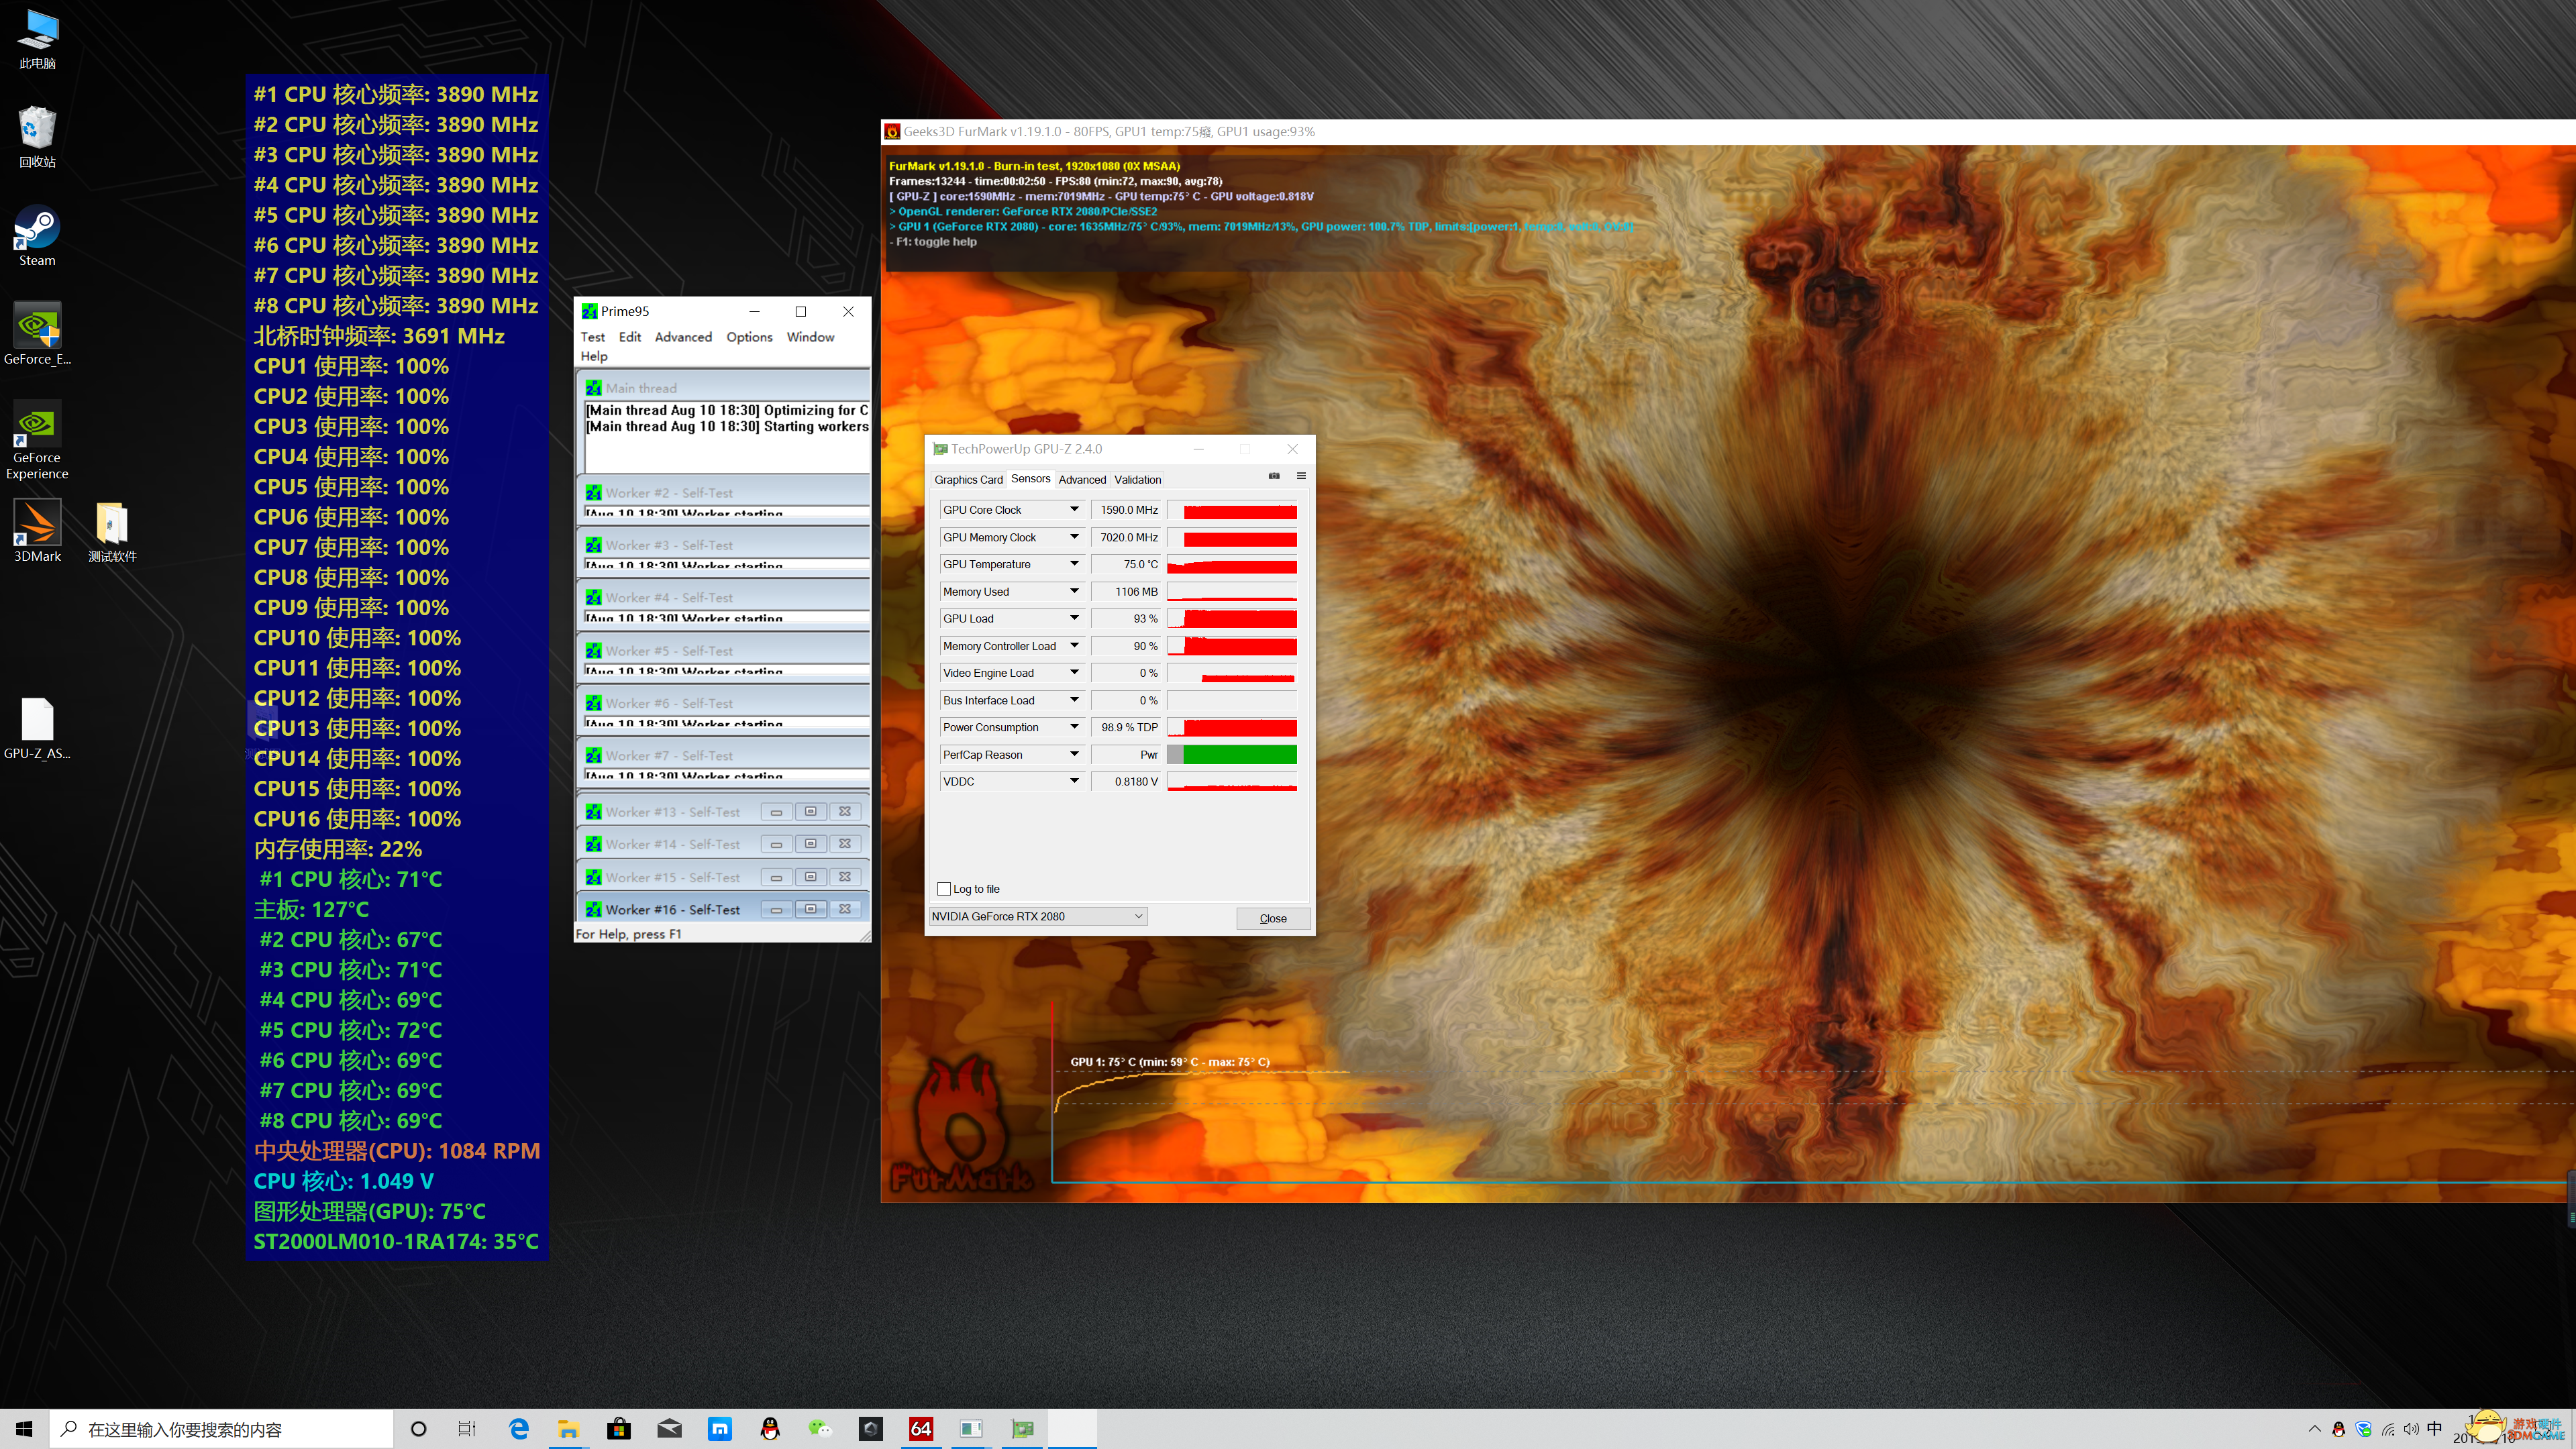The width and height of the screenshot is (2576, 1449).
Task: Open the PerfCap Reason dropdown arrow
Action: [x=1074, y=755]
